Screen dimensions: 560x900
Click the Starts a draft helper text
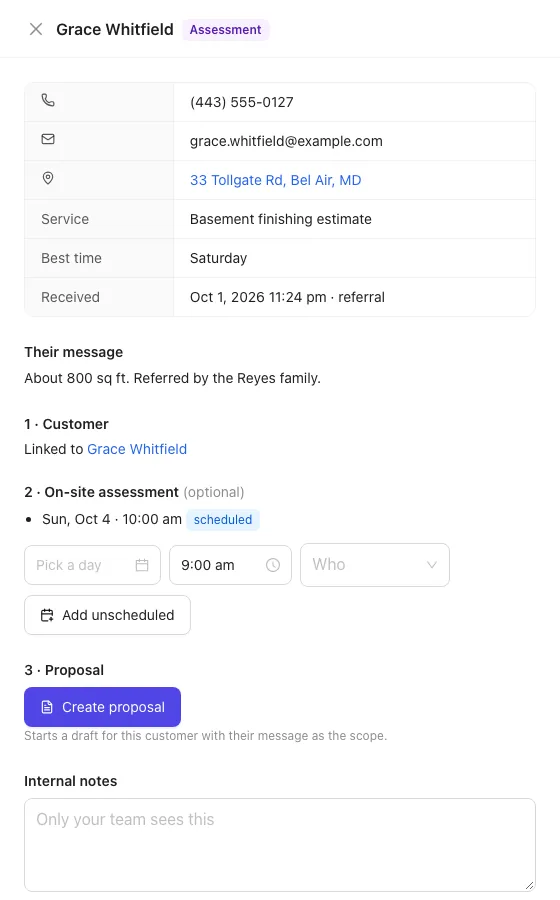pos(205,736)
